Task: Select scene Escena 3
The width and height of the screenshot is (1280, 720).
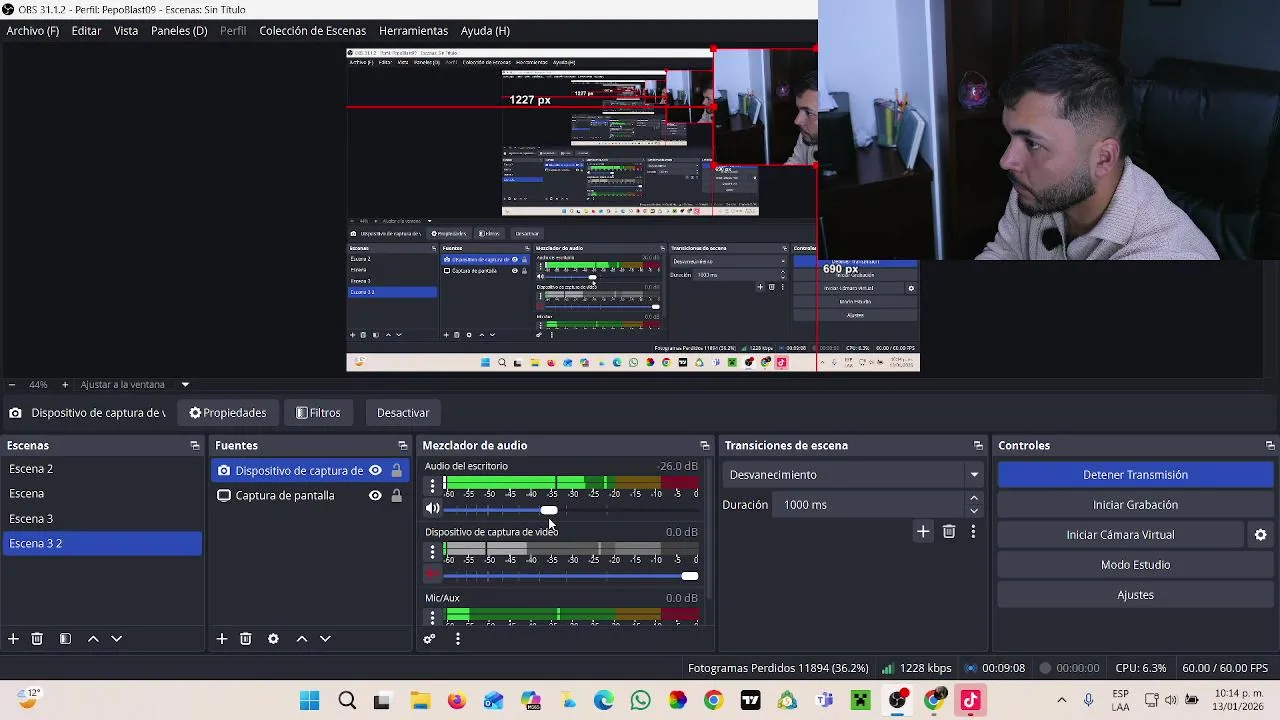Action: (x=102, y=519)
